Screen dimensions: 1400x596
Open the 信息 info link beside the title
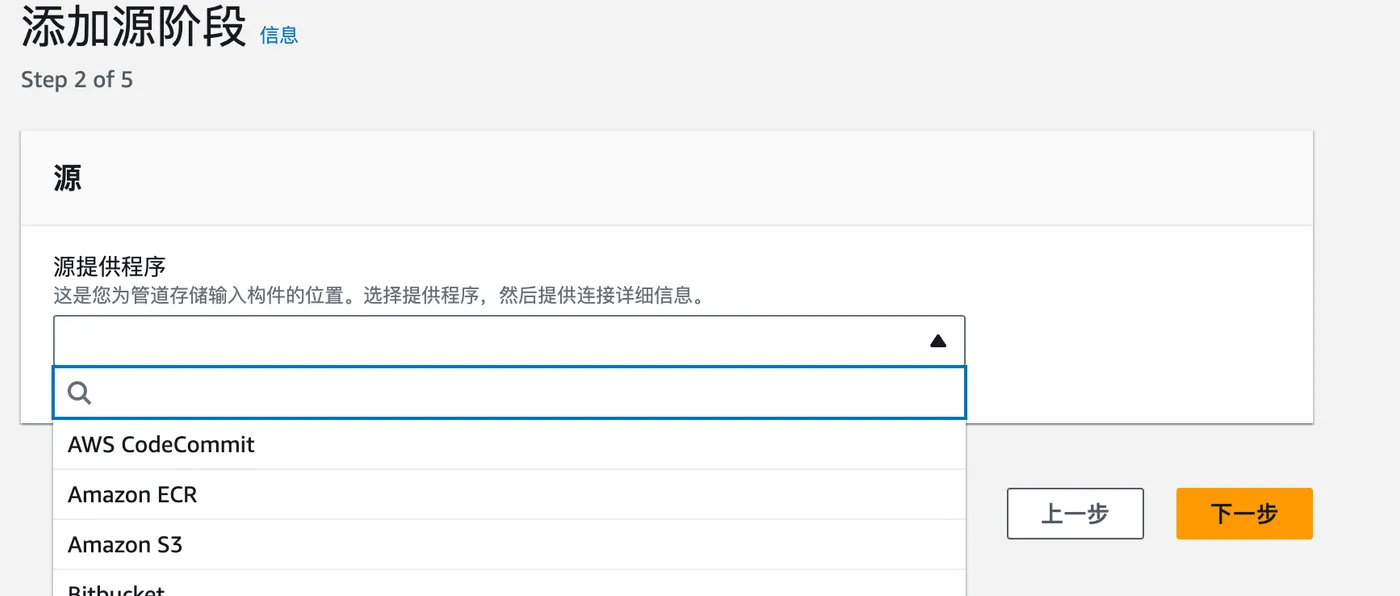pos(279,35)
